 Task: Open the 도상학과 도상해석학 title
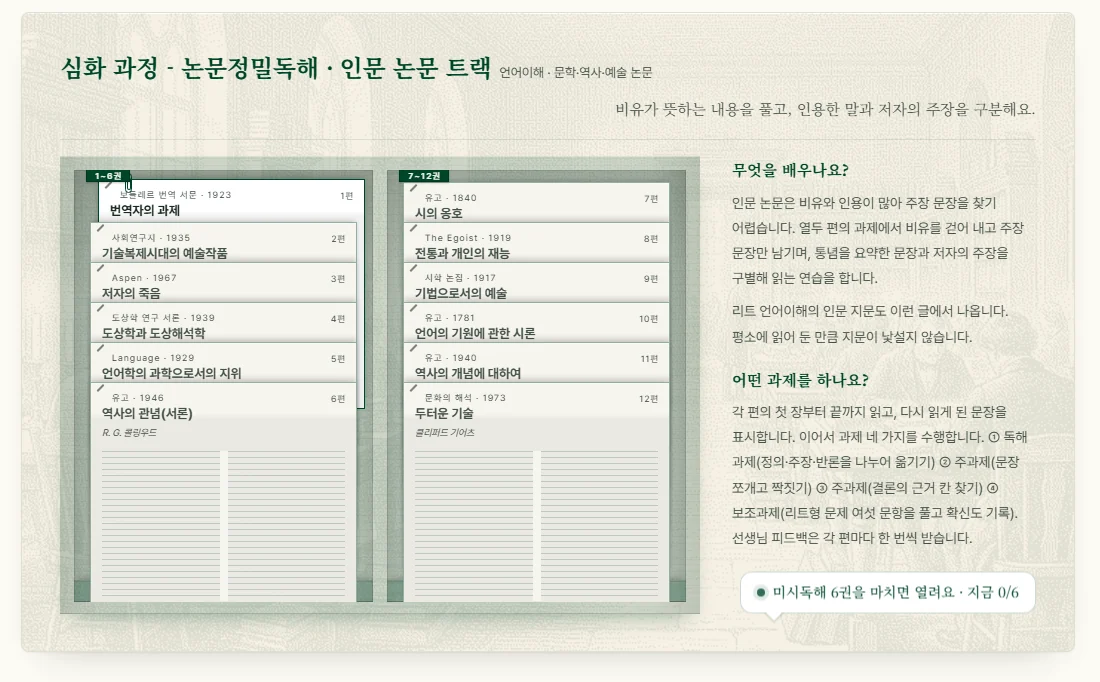tap(154, 333)
